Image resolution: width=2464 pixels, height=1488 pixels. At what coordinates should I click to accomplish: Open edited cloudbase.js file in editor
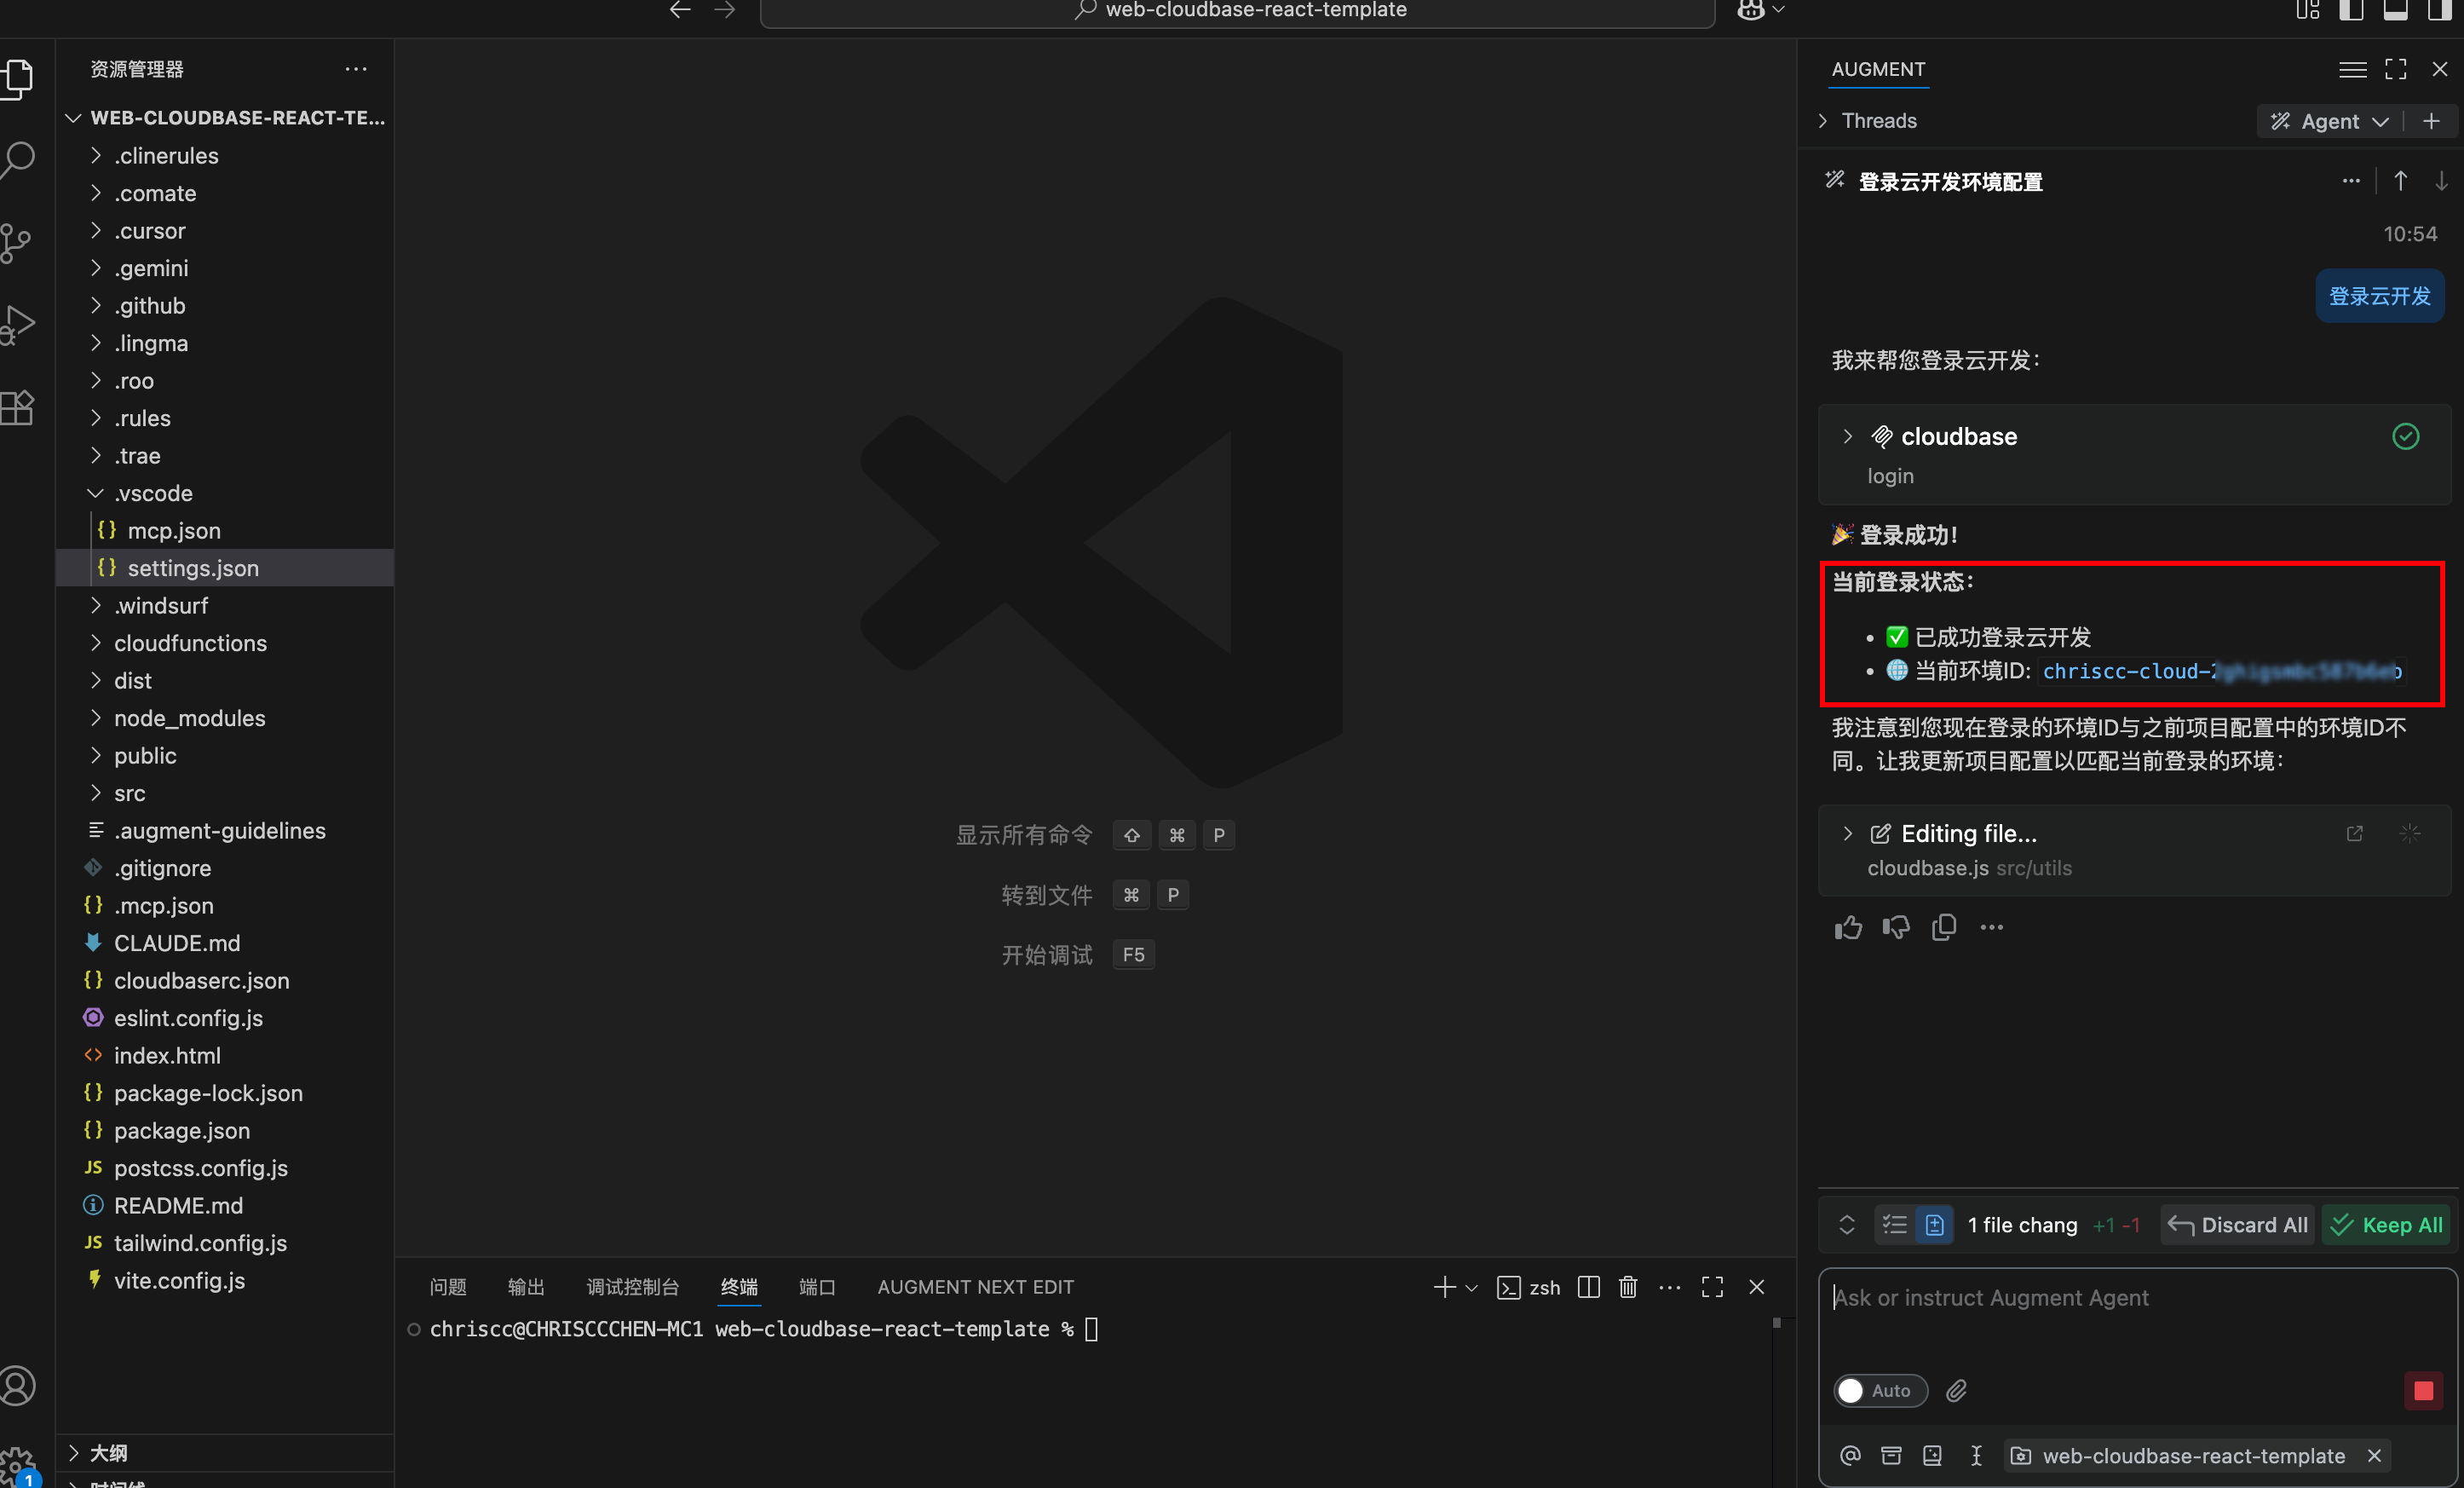coord(2355,833)
